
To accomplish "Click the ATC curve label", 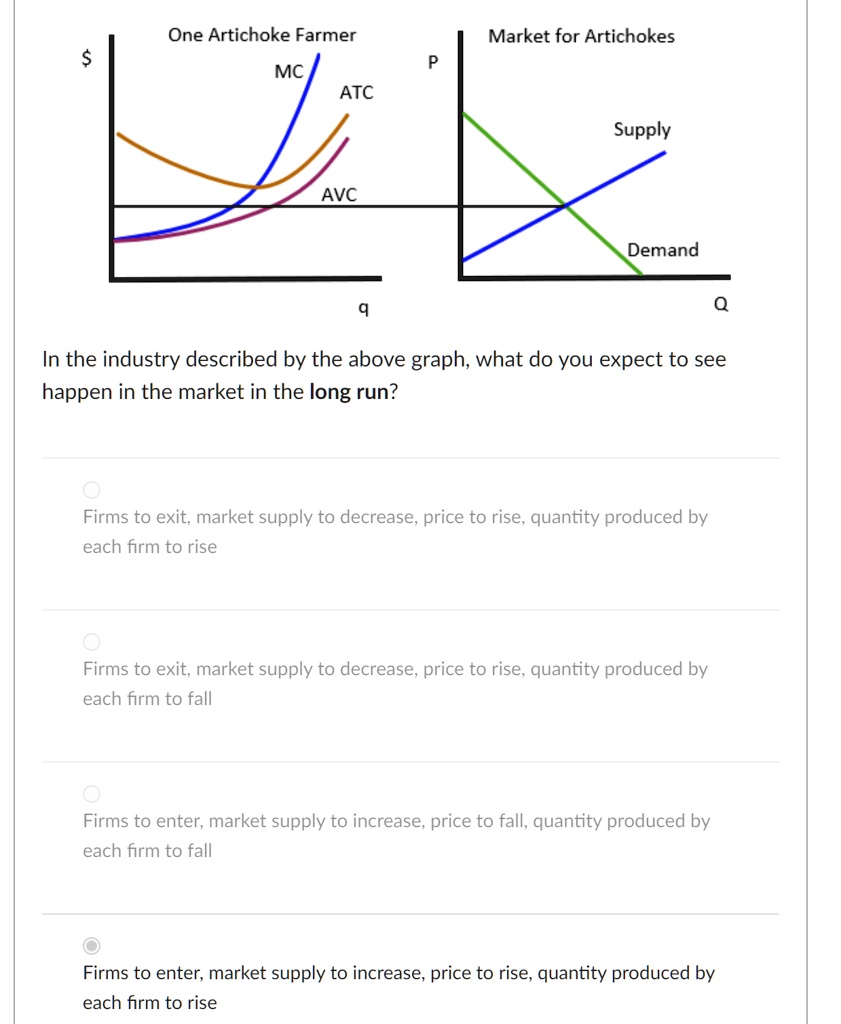I will coord(357,93).
